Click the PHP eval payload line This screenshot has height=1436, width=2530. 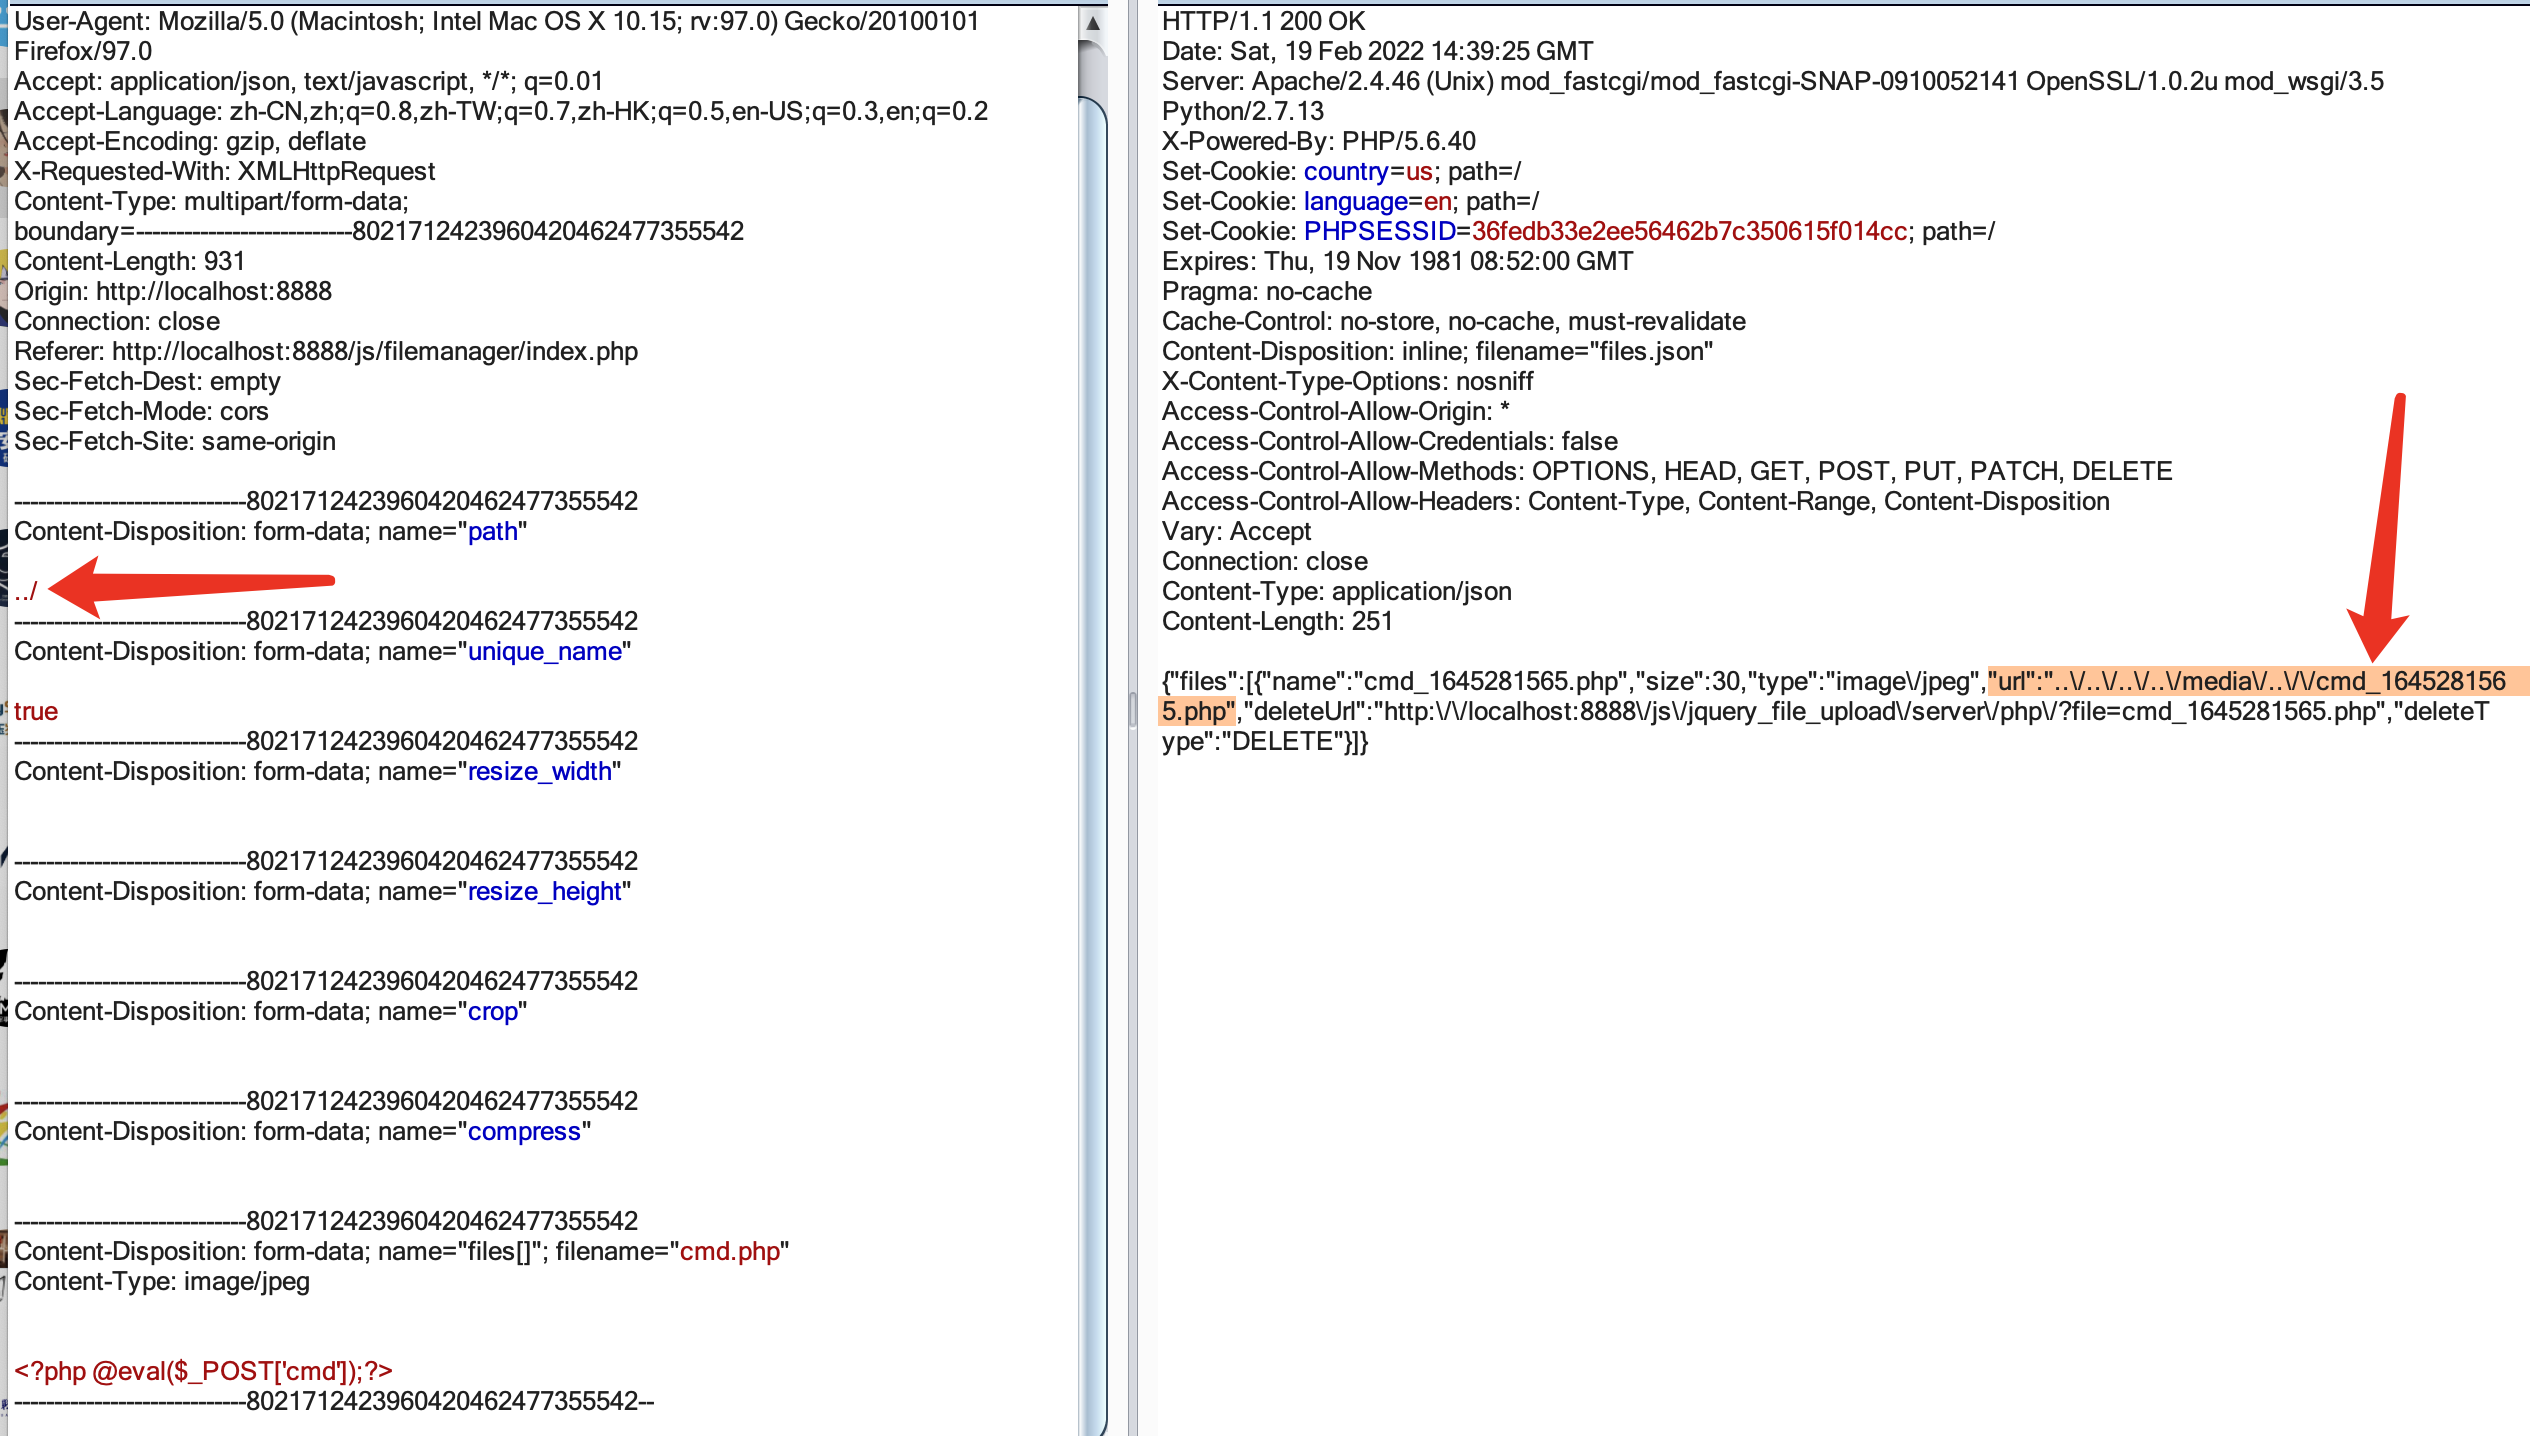click(x=203, y=1371)
